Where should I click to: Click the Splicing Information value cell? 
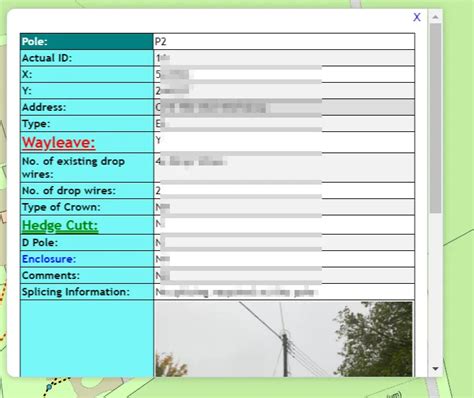tap(284, 292)
